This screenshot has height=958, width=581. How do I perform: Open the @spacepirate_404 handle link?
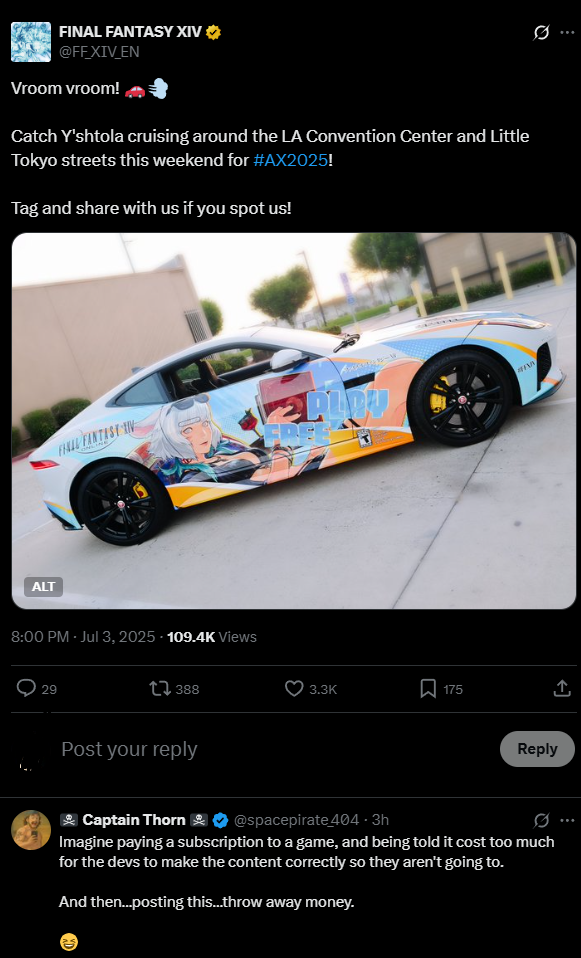pyautogui.click(x=296, y=820)
